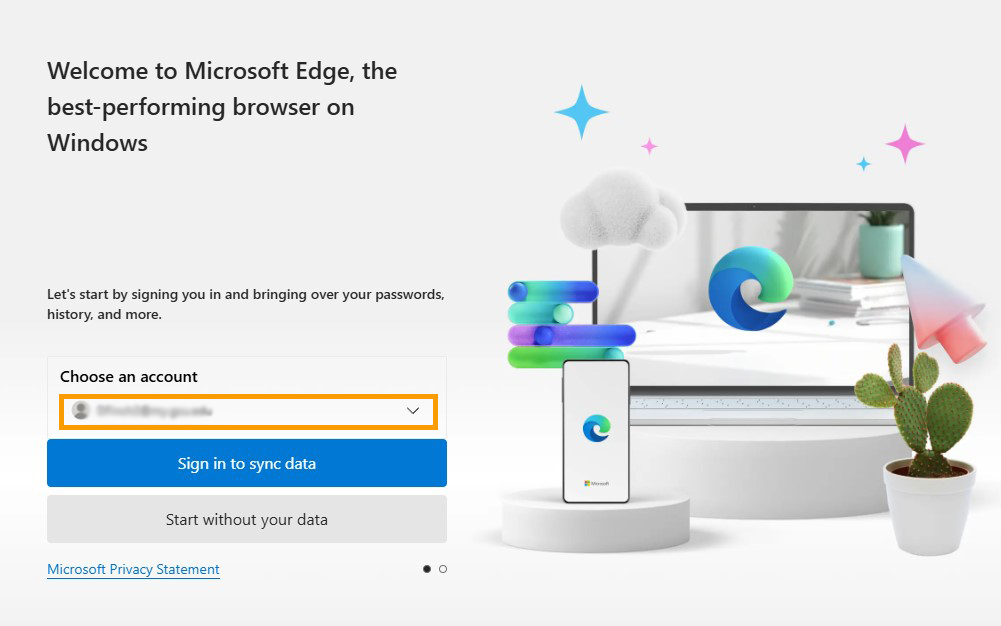1001x626 pixels.
Task: Click the profile avatar icon in account field
Action: tap(81, 411)
